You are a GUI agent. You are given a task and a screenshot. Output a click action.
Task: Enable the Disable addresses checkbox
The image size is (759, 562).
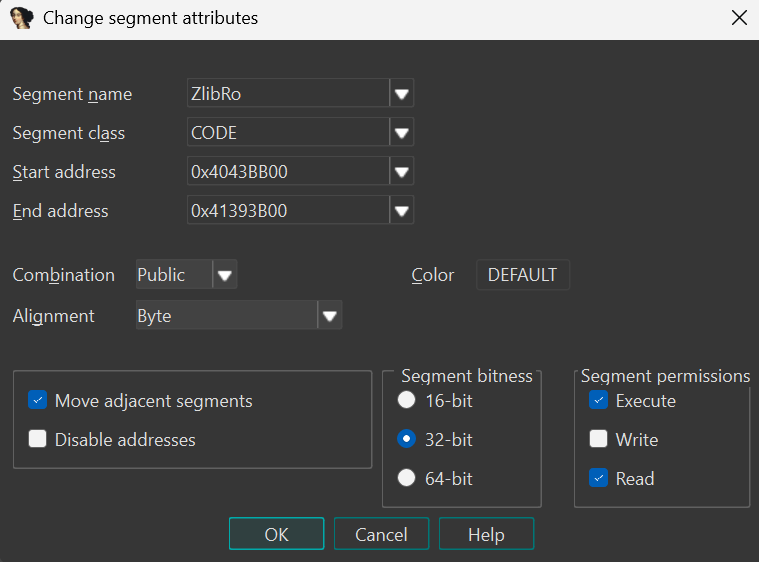37,439
